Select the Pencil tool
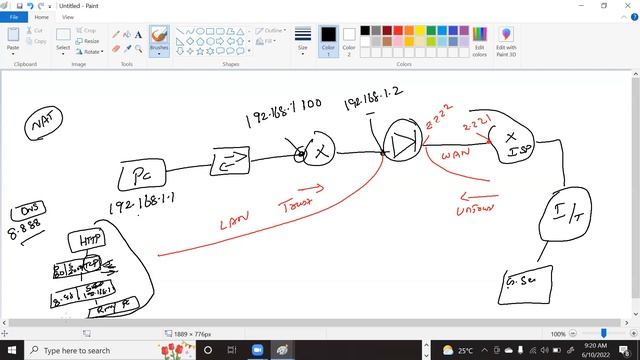Screen dimensions: 640x360 [116, 35]
